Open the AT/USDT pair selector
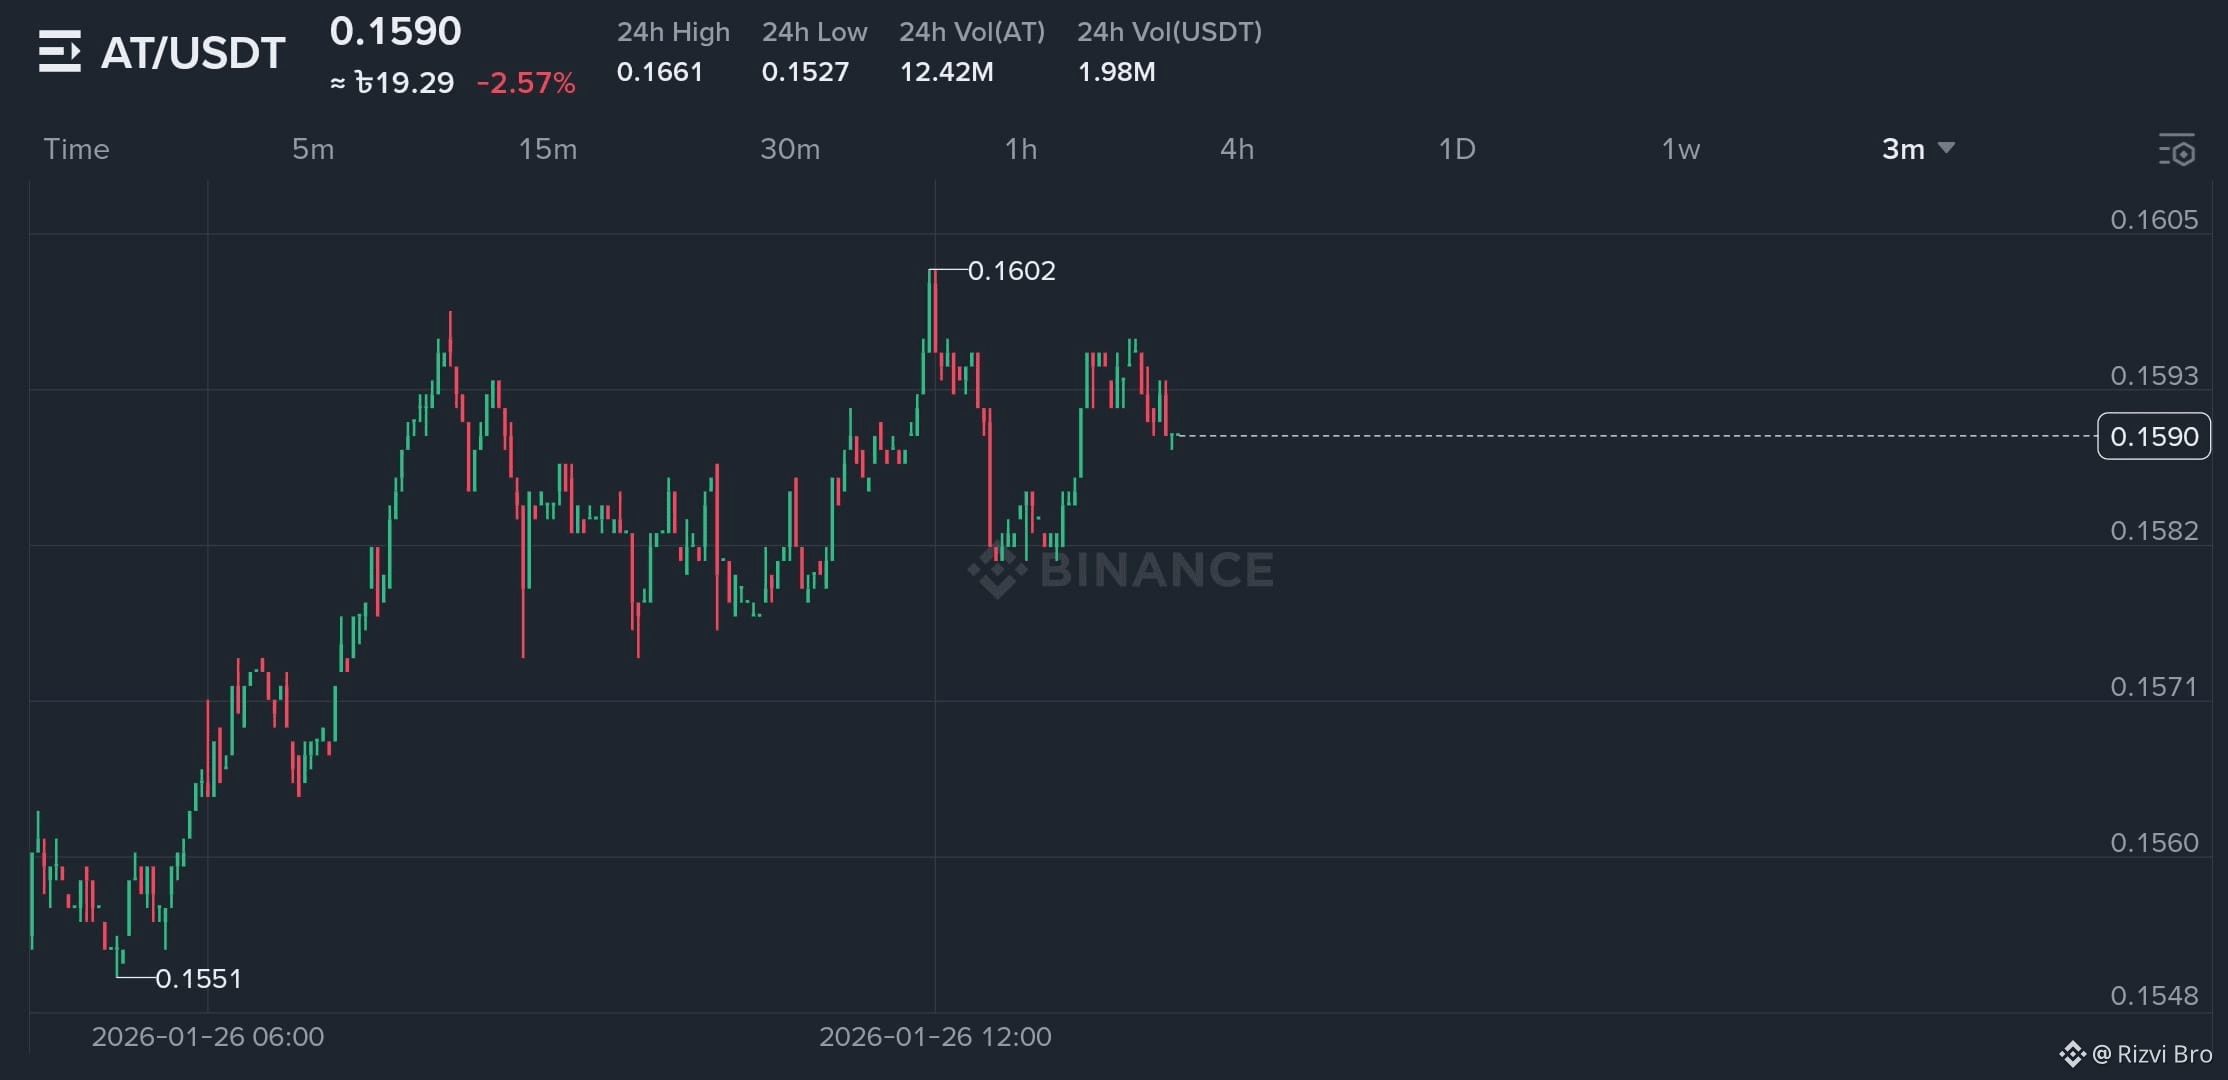2228x1080 pixels. (193, 53)
